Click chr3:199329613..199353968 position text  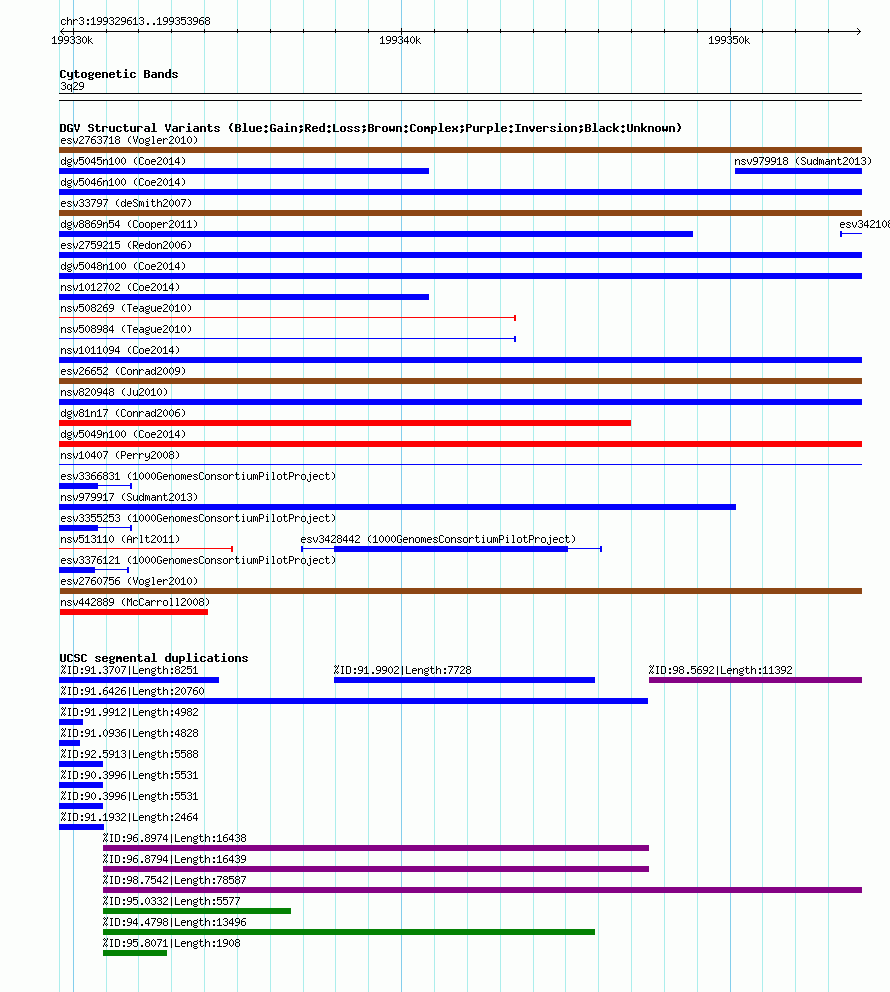click(x=135, y=21)
